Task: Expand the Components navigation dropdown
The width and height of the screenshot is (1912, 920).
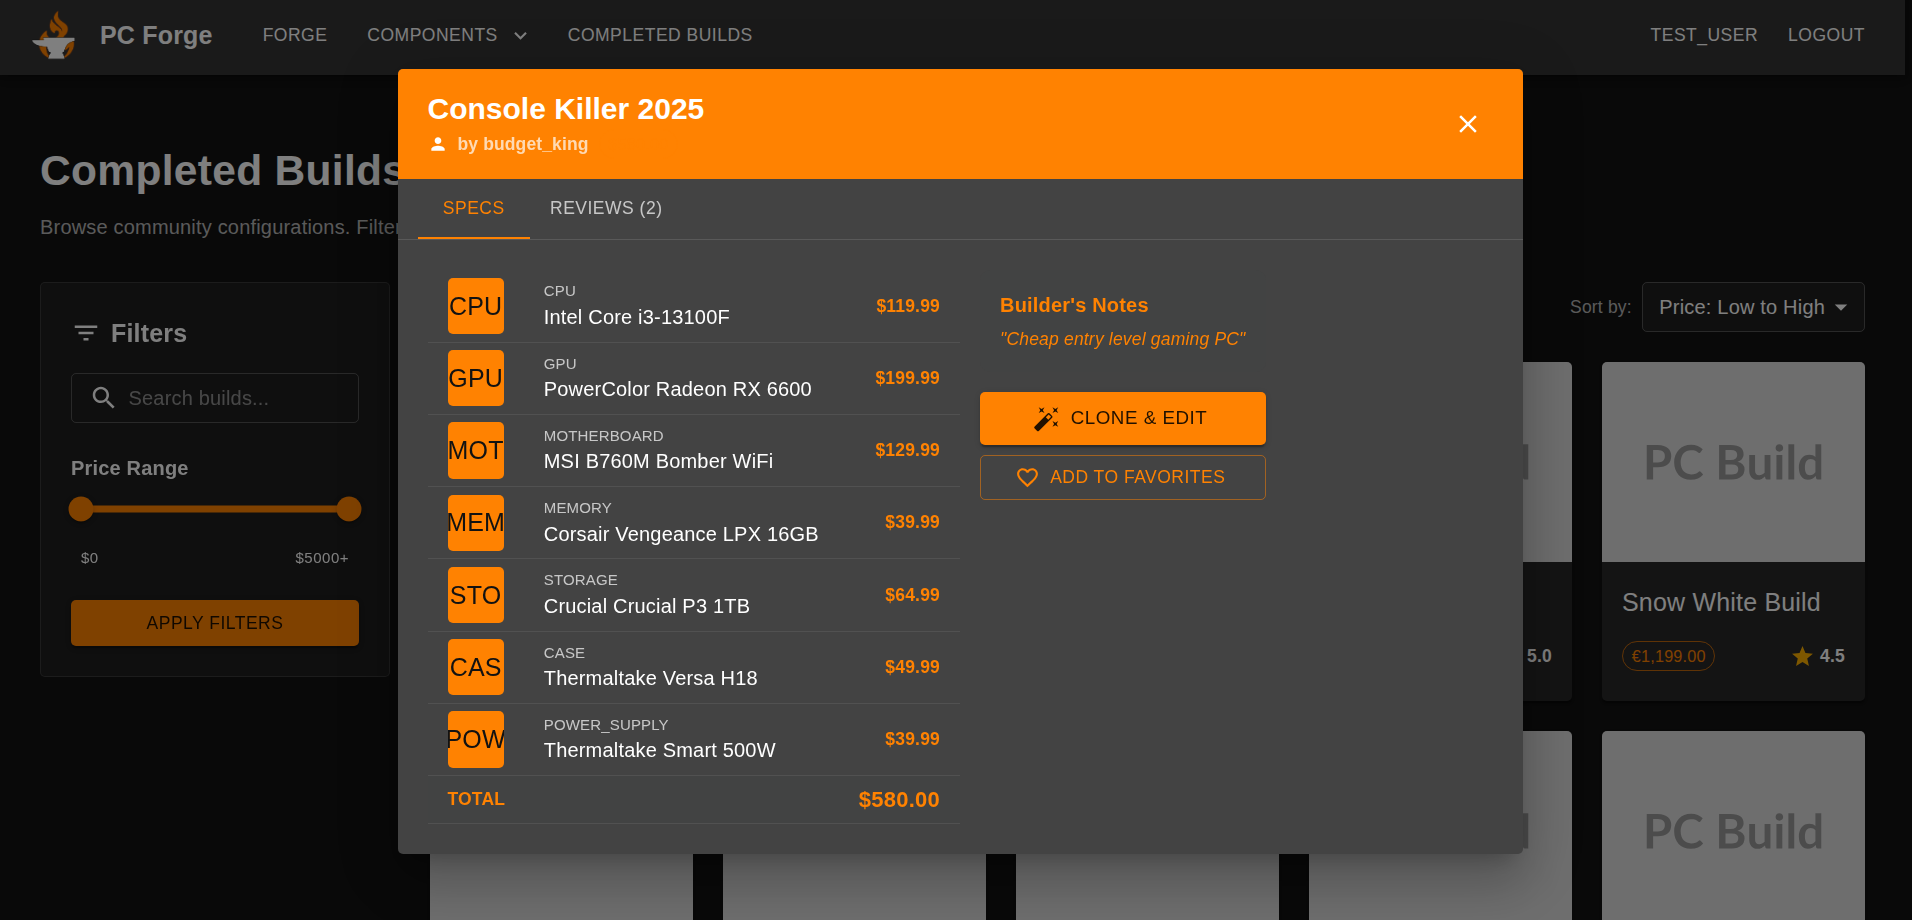Action: click(446, 35)
